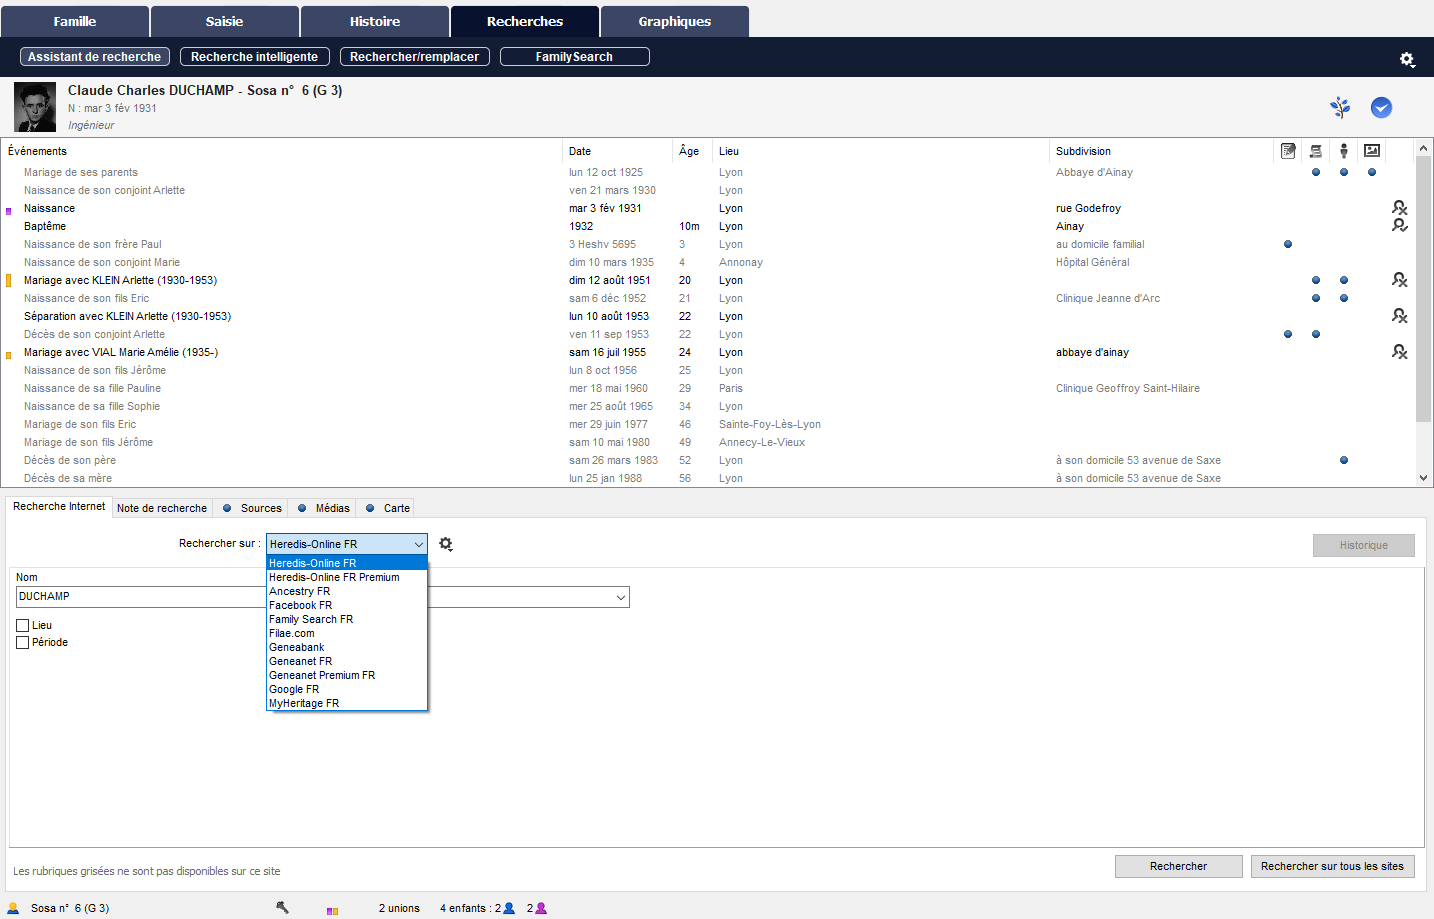The width and height of the screenshot is (1434, 919).
Task: Open the settings gear in the top bar
Action: (x=1407, y=59)
